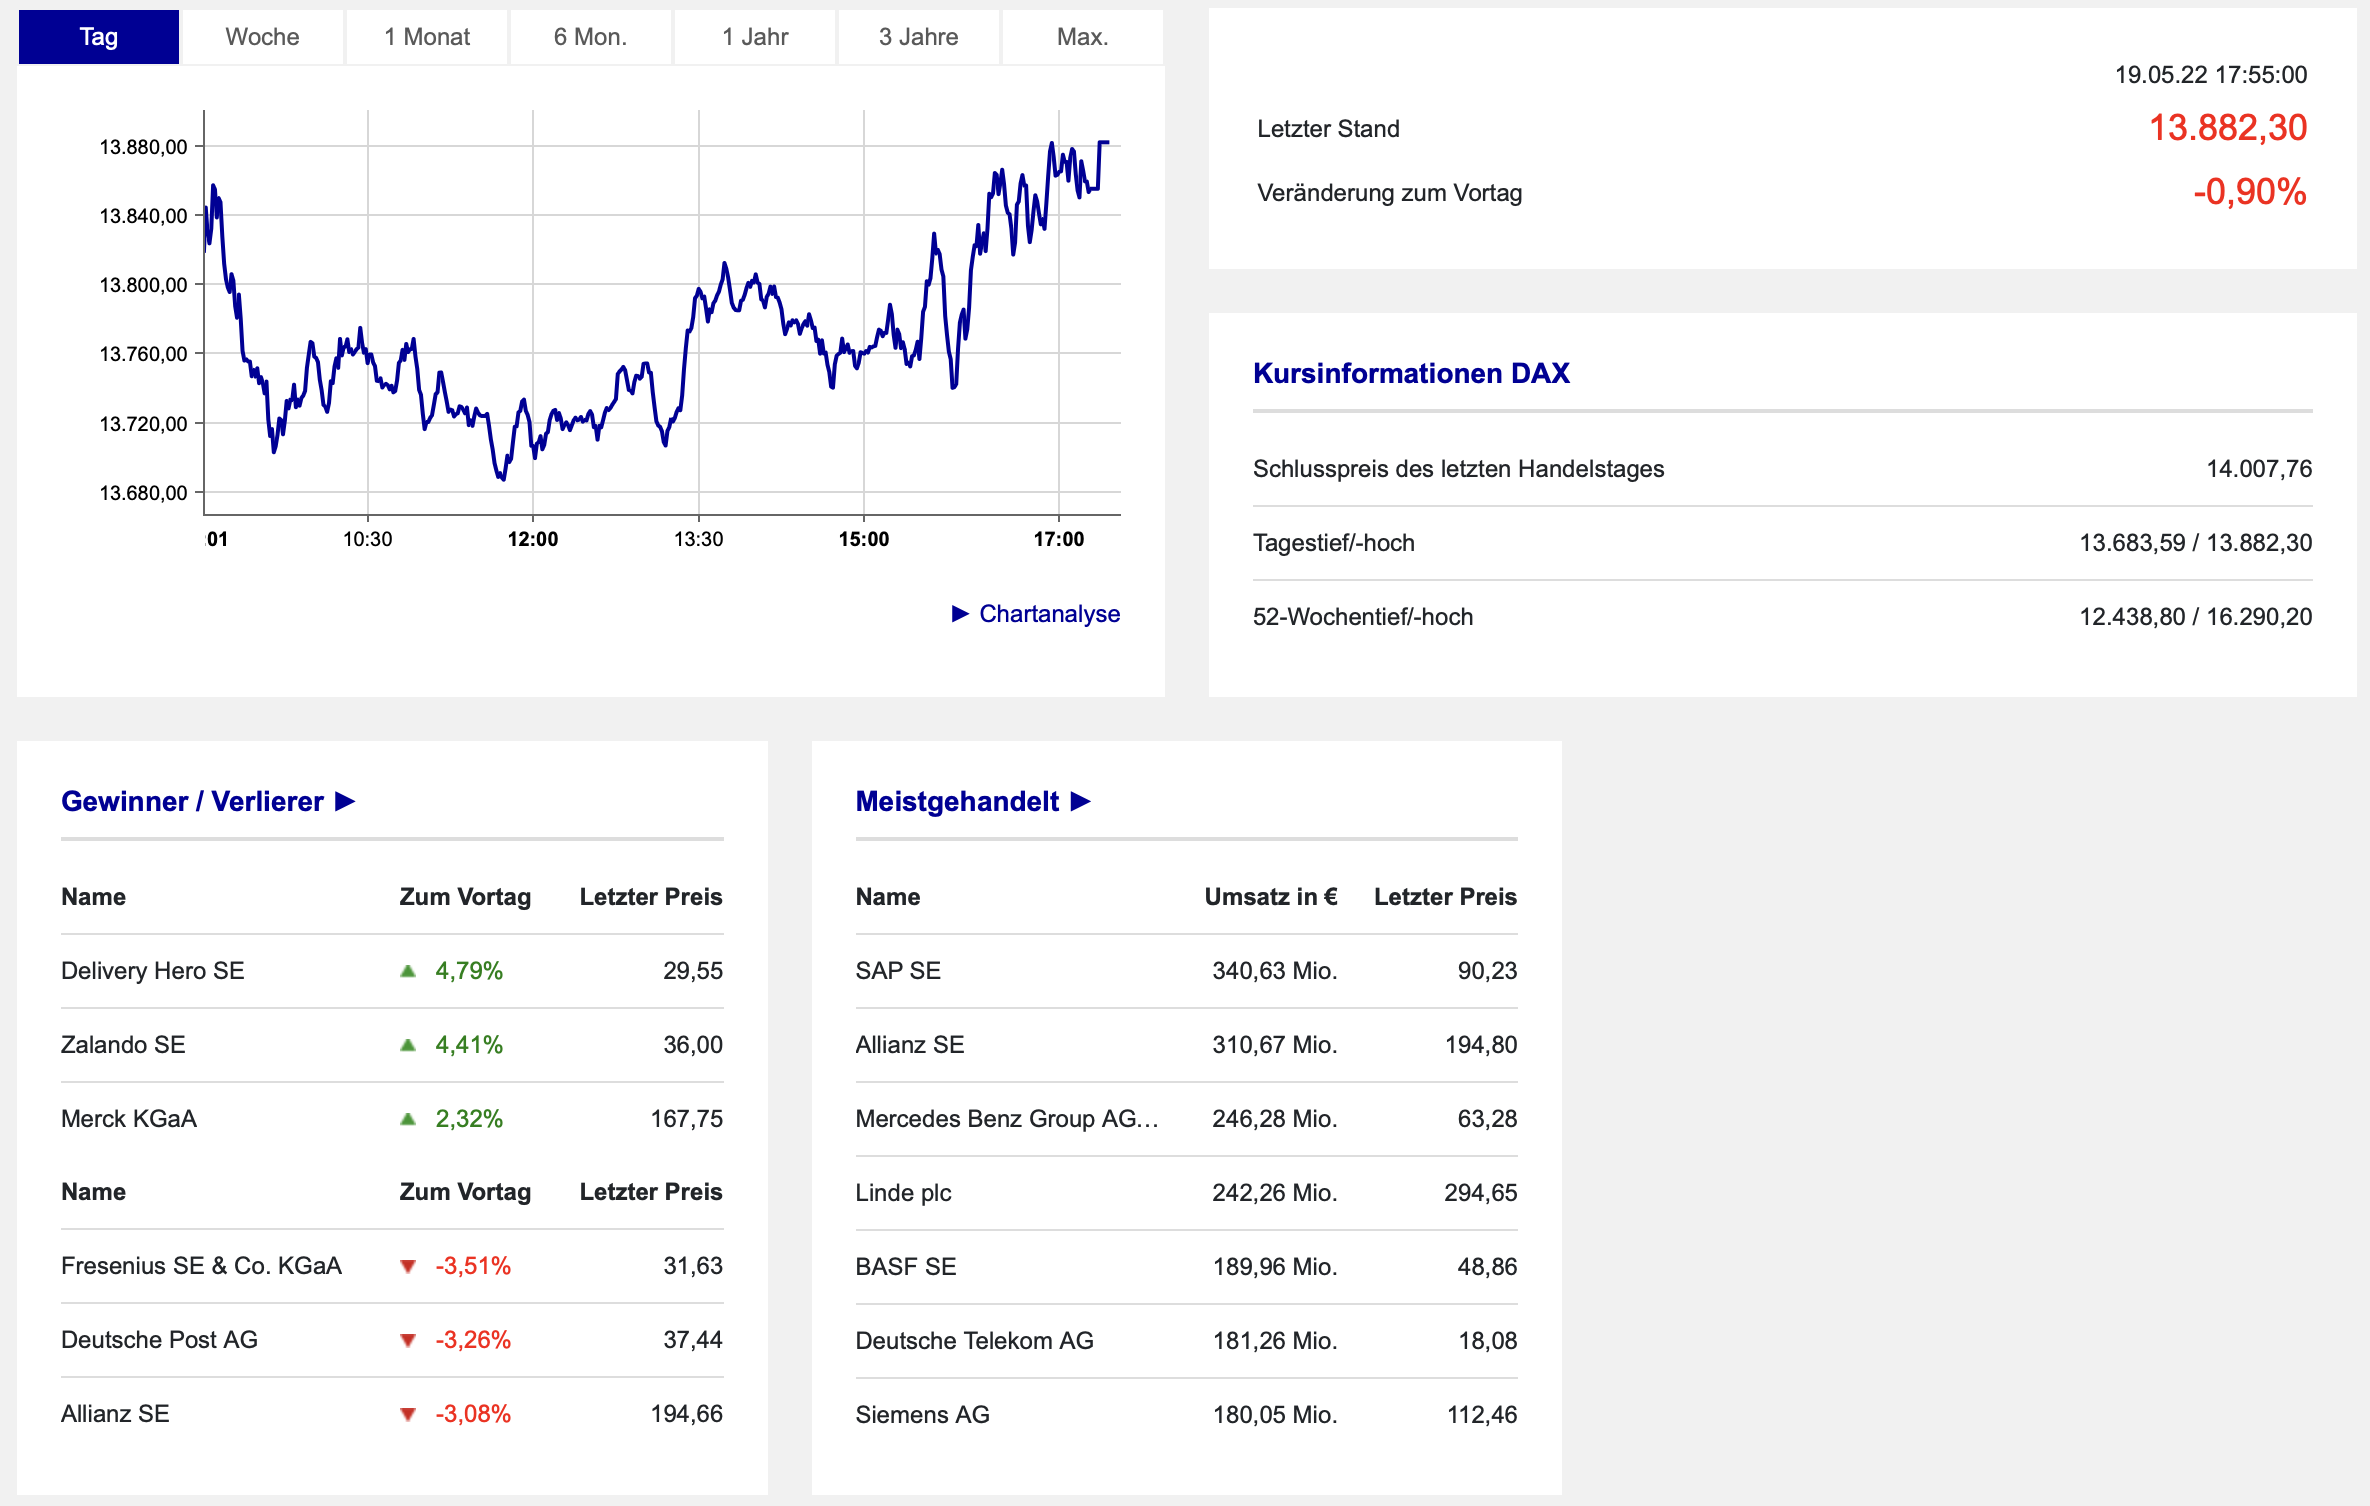Screen dimensions: 2370x1506
Task: Click the arrow icon next to Meistgehandelt
Action: tap(1080, 802)
